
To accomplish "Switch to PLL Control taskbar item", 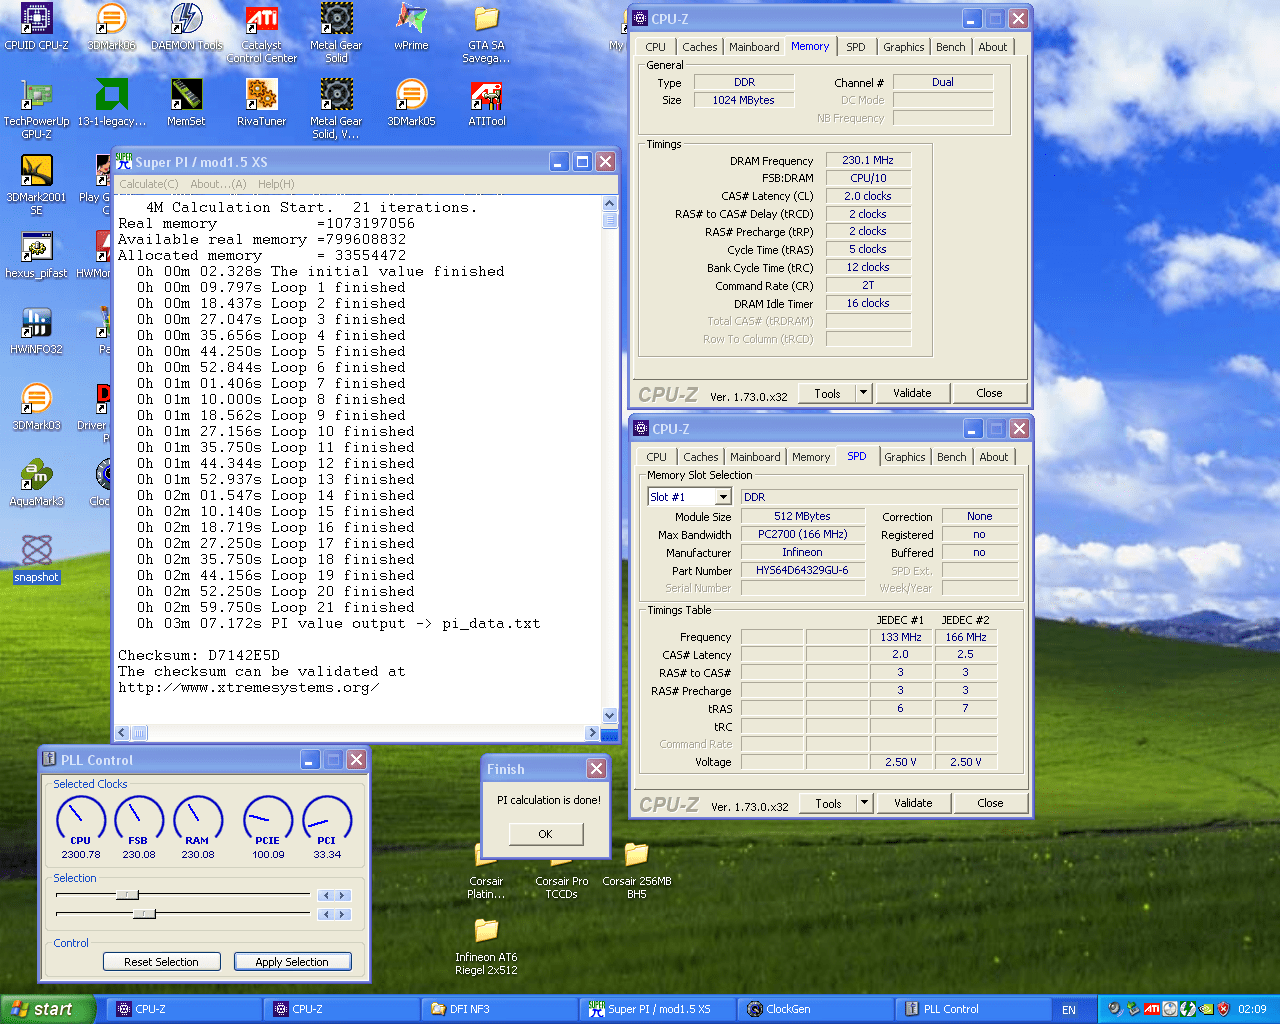I will (x=973, y=1009).
